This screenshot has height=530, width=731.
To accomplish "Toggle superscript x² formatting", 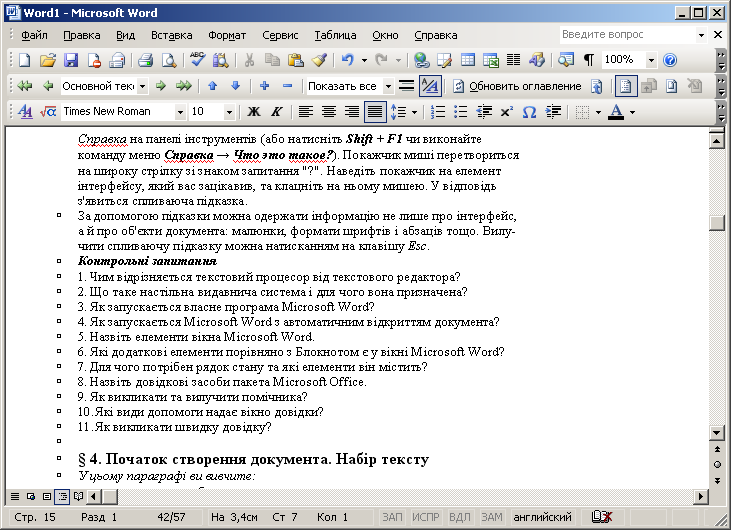I will tap(506, 112).
